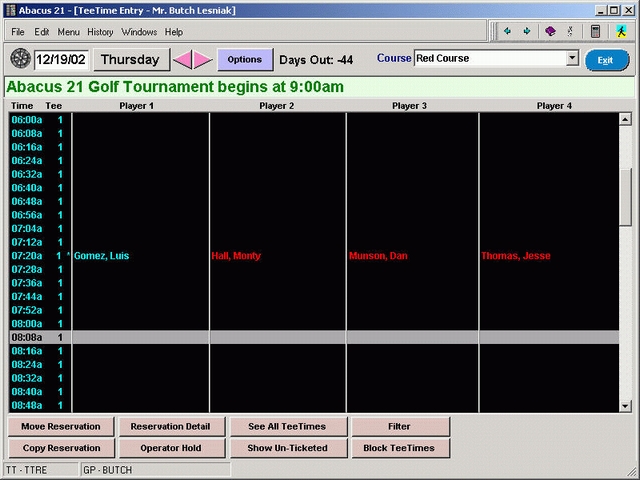Select the 06:16a tee time
This screenshot has width=640, height=480.
click(27, 147)
